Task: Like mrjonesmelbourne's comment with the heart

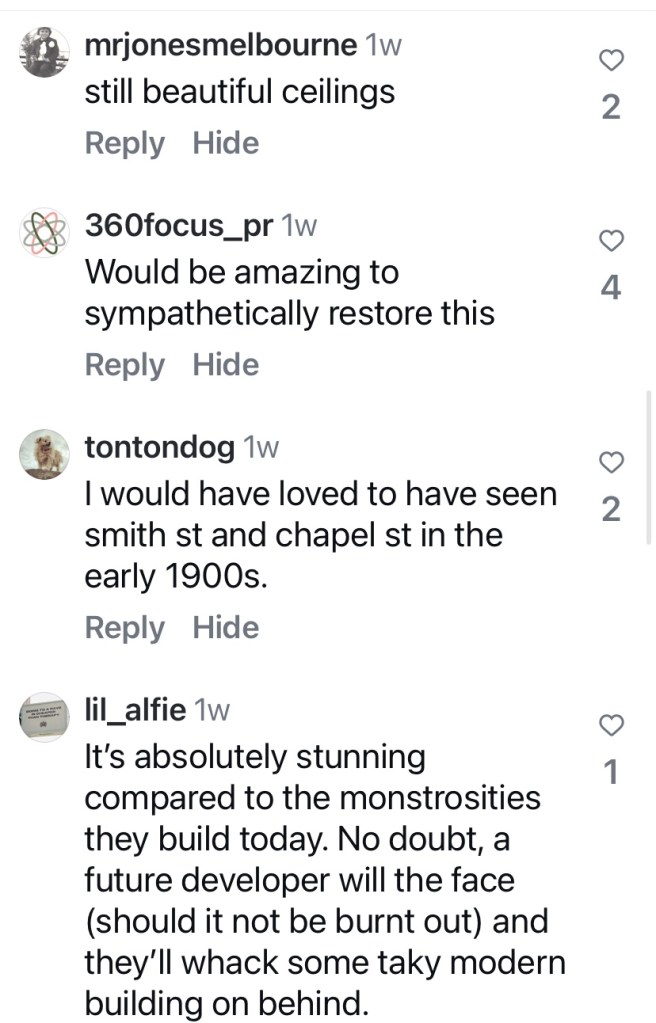Action: [611, 62]
